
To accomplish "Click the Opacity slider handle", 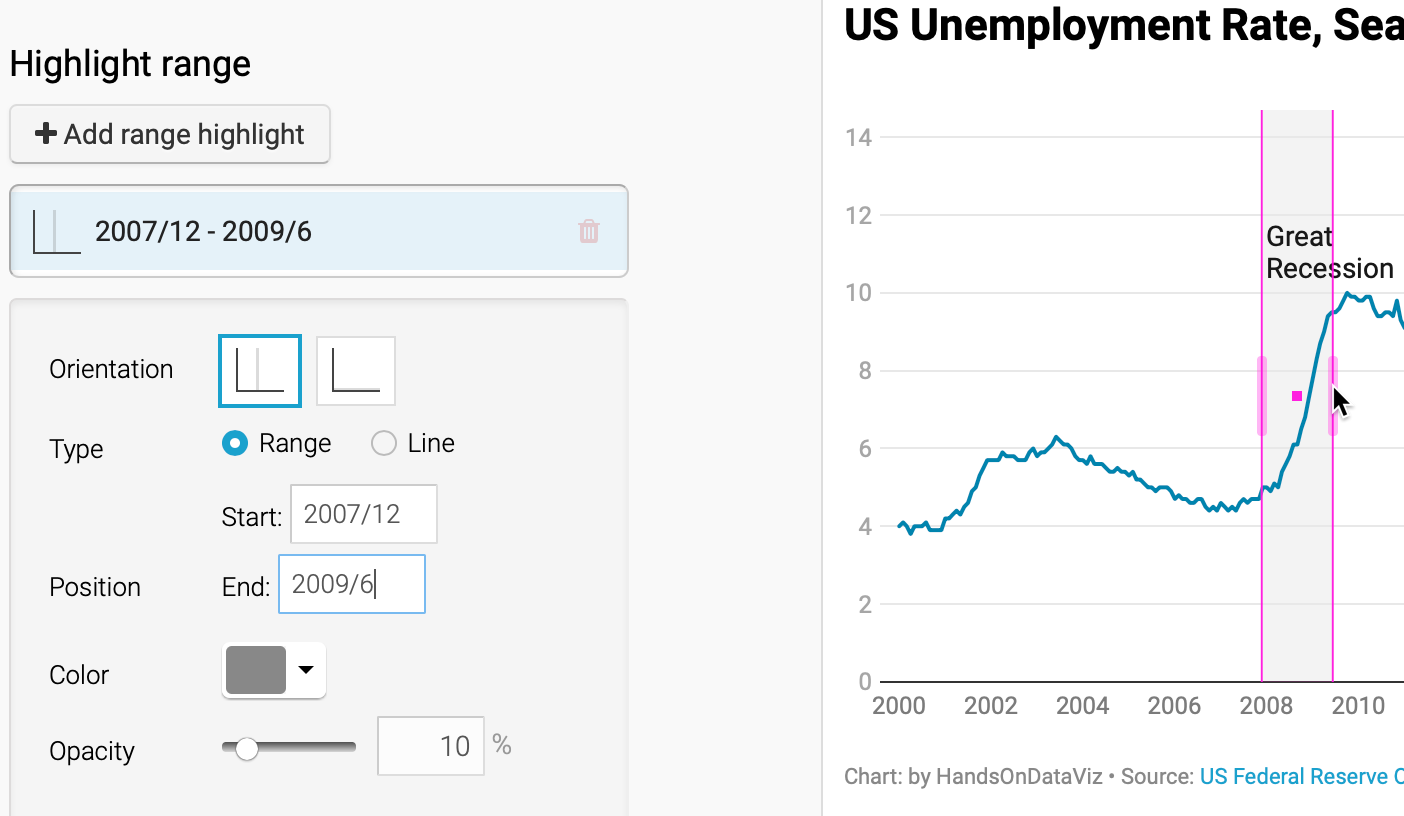I will [246, 748].
